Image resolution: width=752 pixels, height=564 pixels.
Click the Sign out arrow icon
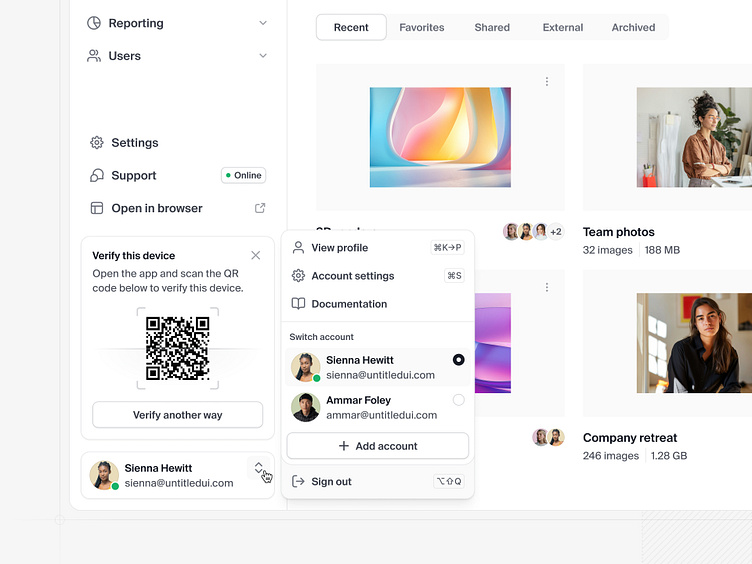tap(298, 481)
